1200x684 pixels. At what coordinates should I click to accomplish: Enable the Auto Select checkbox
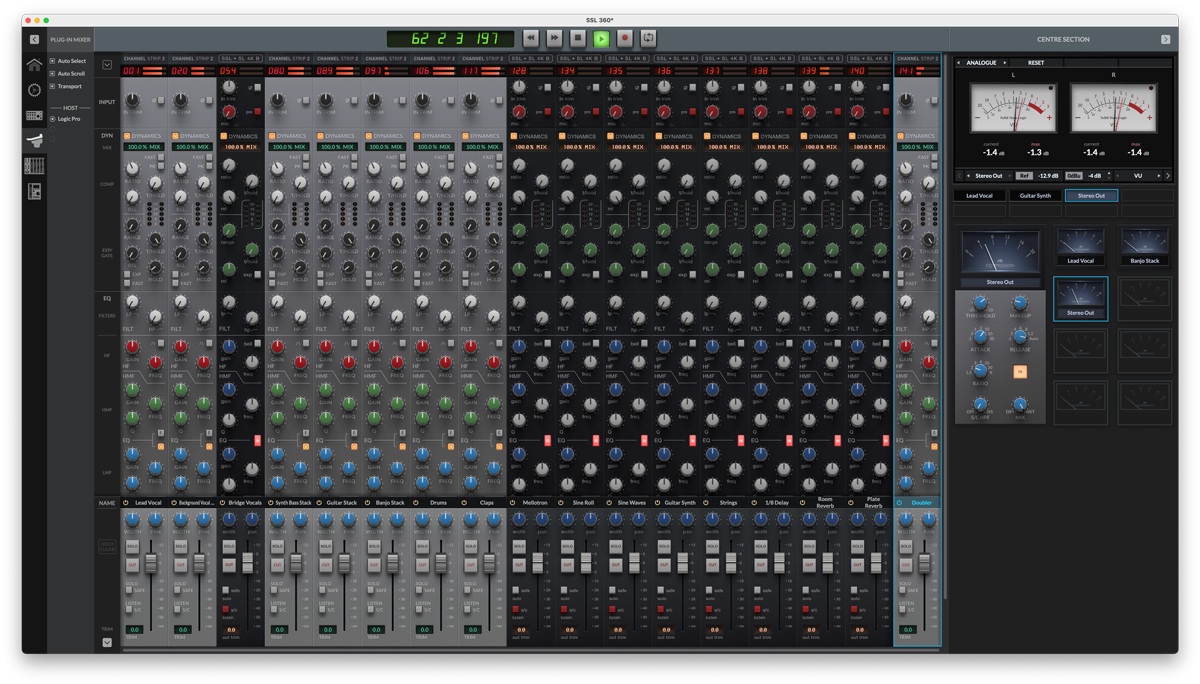[52, 61]
